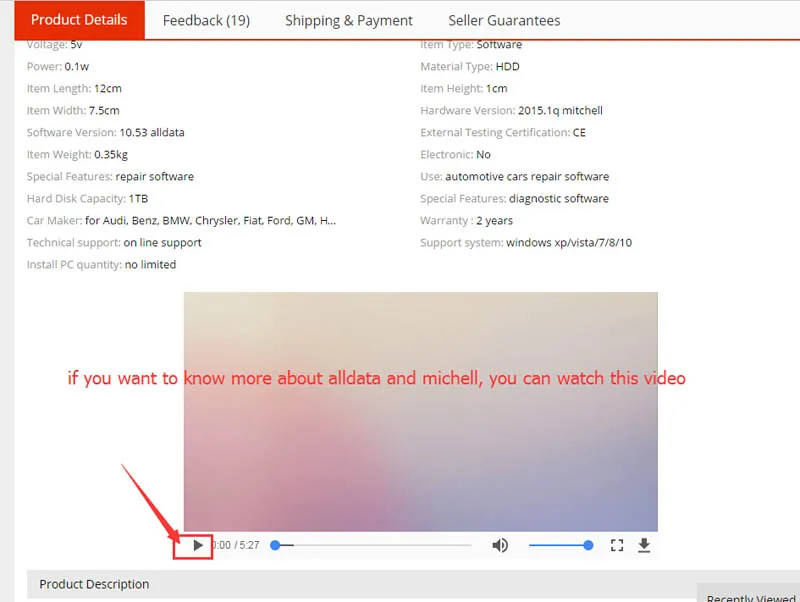Click the video volume slider
Screen dimensions: 800x602
click(x=561, y=545)
